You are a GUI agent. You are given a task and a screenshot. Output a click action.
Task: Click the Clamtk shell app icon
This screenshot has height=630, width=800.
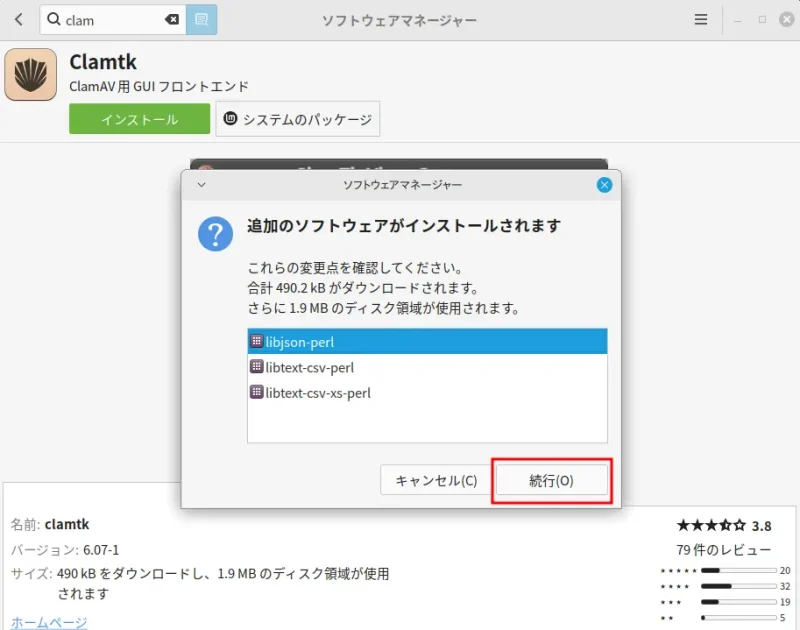point(31,74)
